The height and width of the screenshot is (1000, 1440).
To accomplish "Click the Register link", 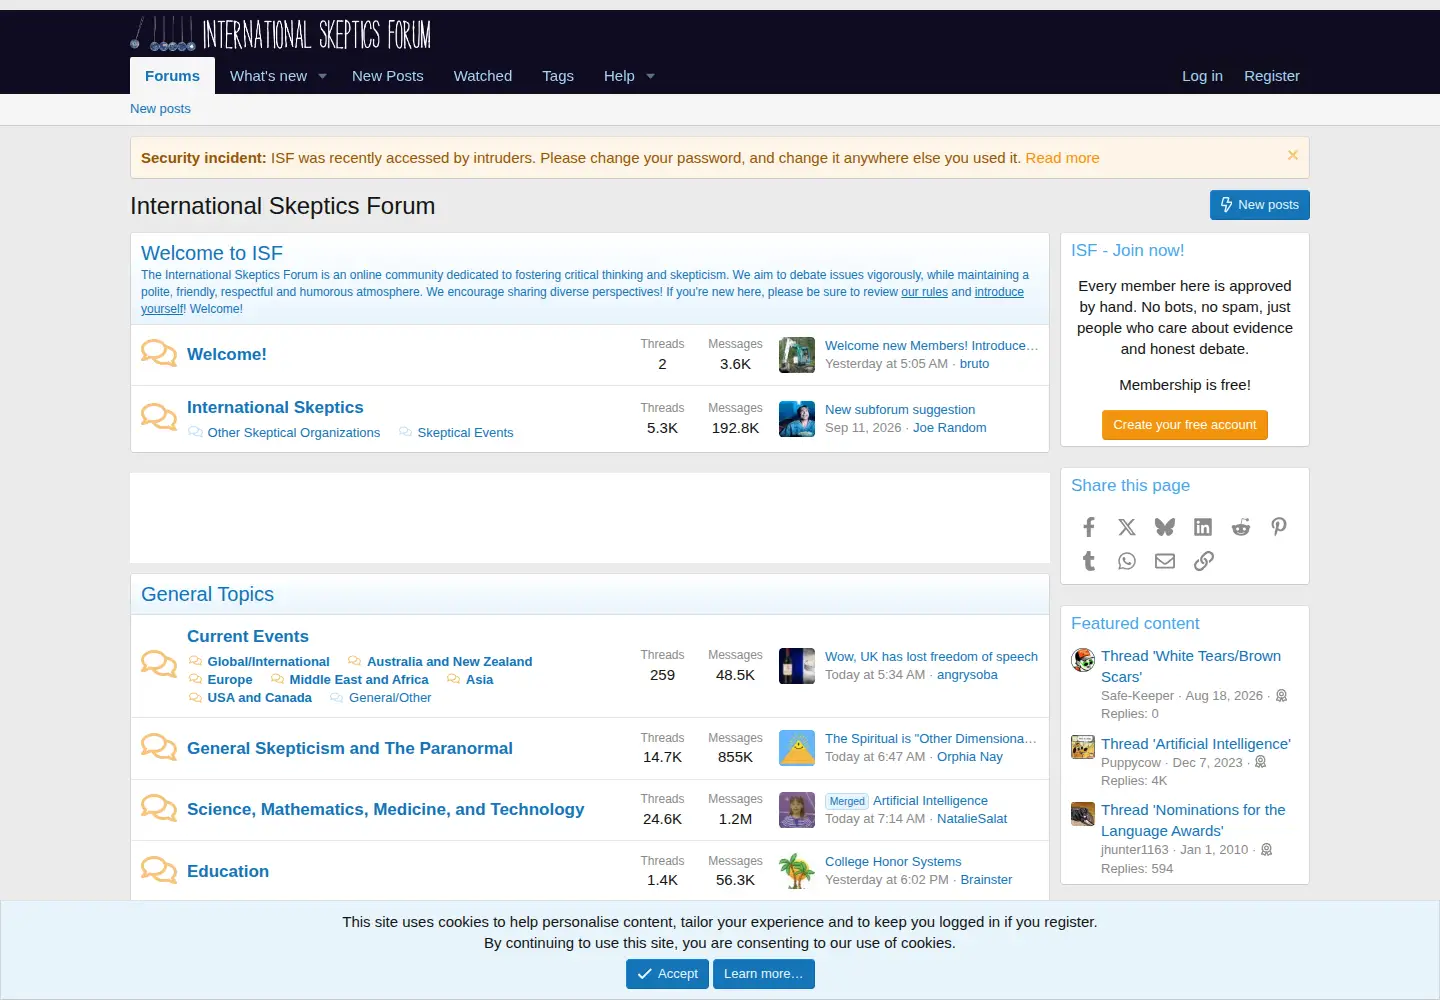I will click(x=1272, y=76).
